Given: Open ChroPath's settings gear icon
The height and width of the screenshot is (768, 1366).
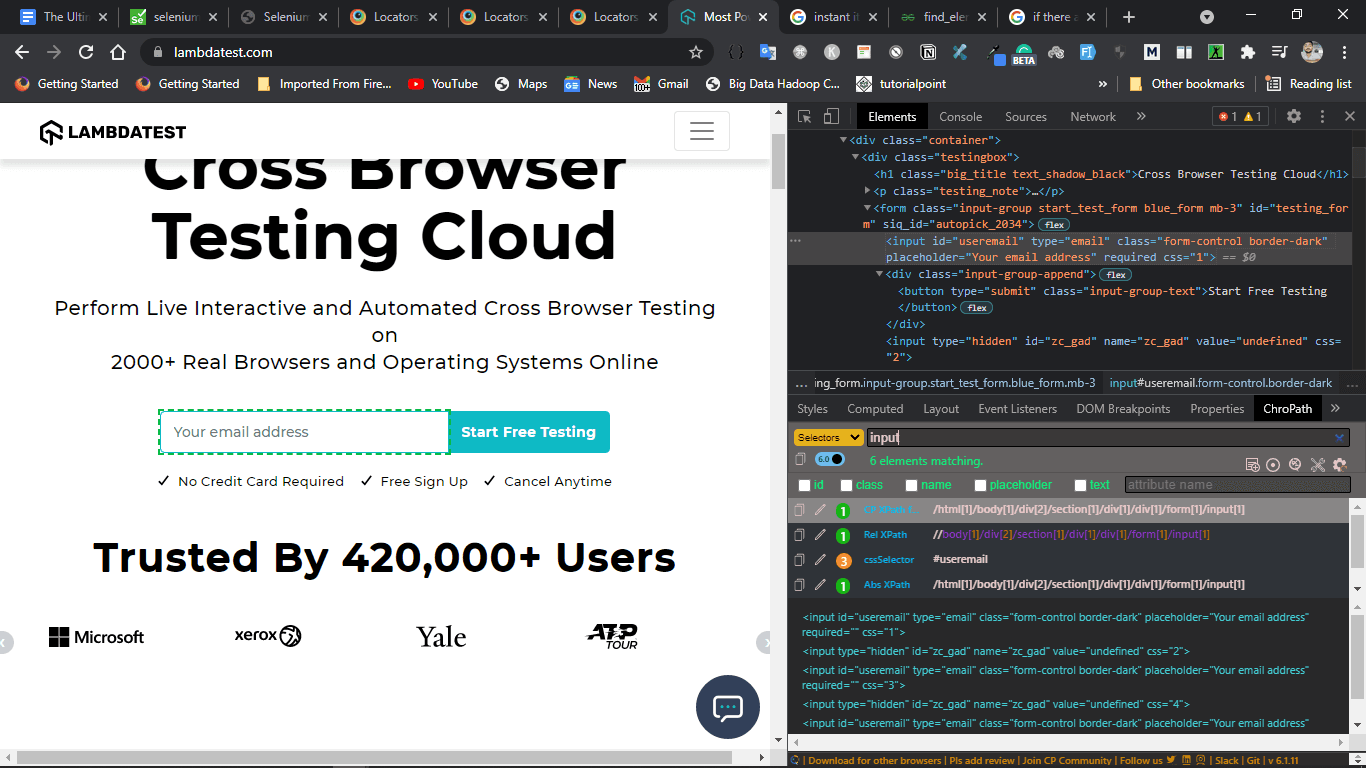Looking at the screenshot, I should click(x=1339, y=465).
